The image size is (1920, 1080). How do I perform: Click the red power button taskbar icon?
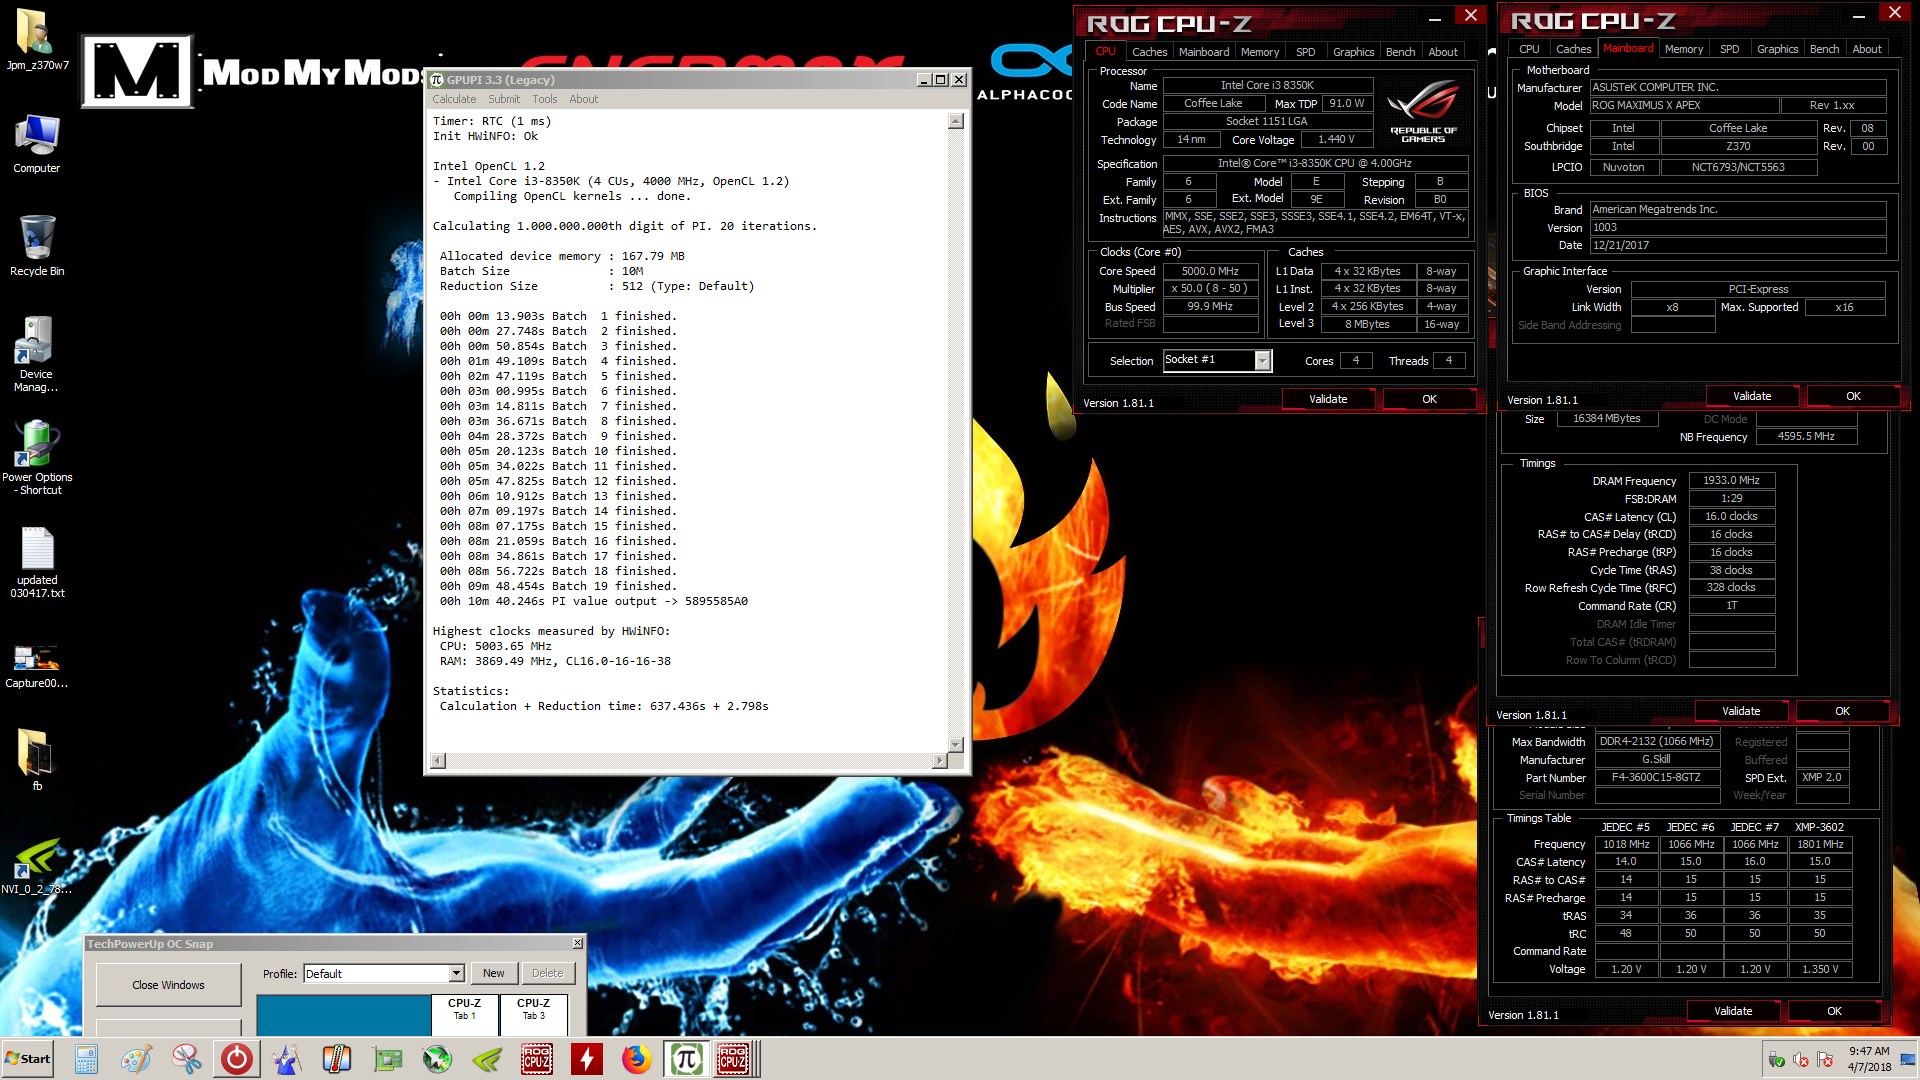pyautogui.click(x=237, y=1059)
